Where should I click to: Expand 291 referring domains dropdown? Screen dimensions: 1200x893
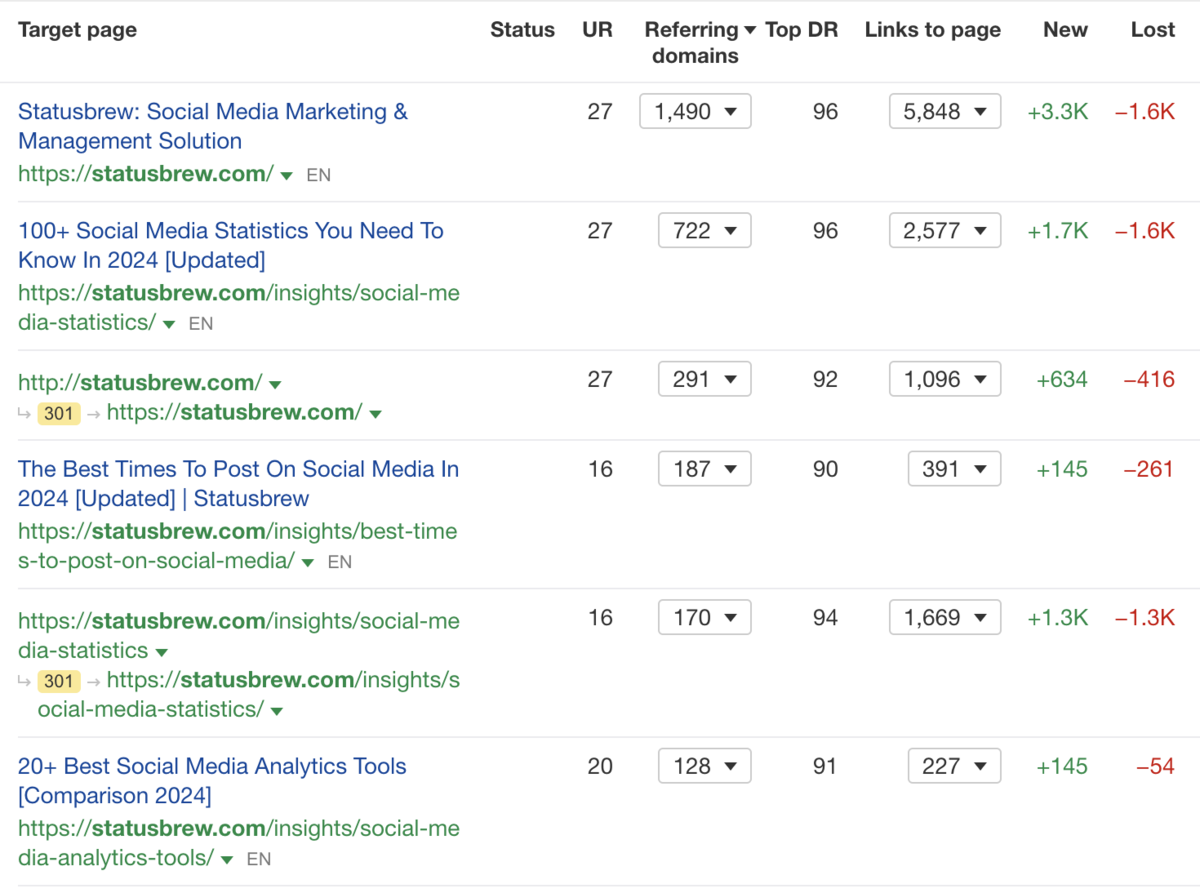704,380
